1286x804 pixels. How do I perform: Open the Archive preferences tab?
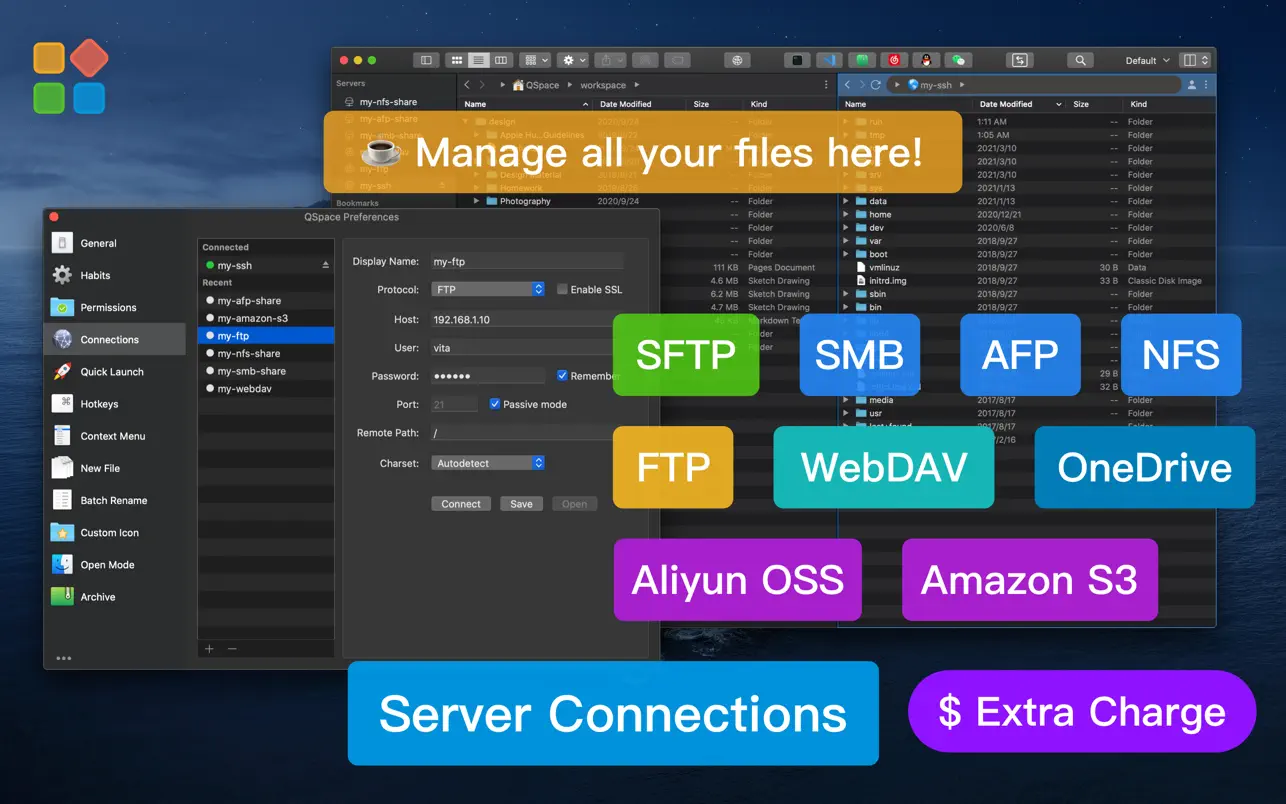[115, 597]
